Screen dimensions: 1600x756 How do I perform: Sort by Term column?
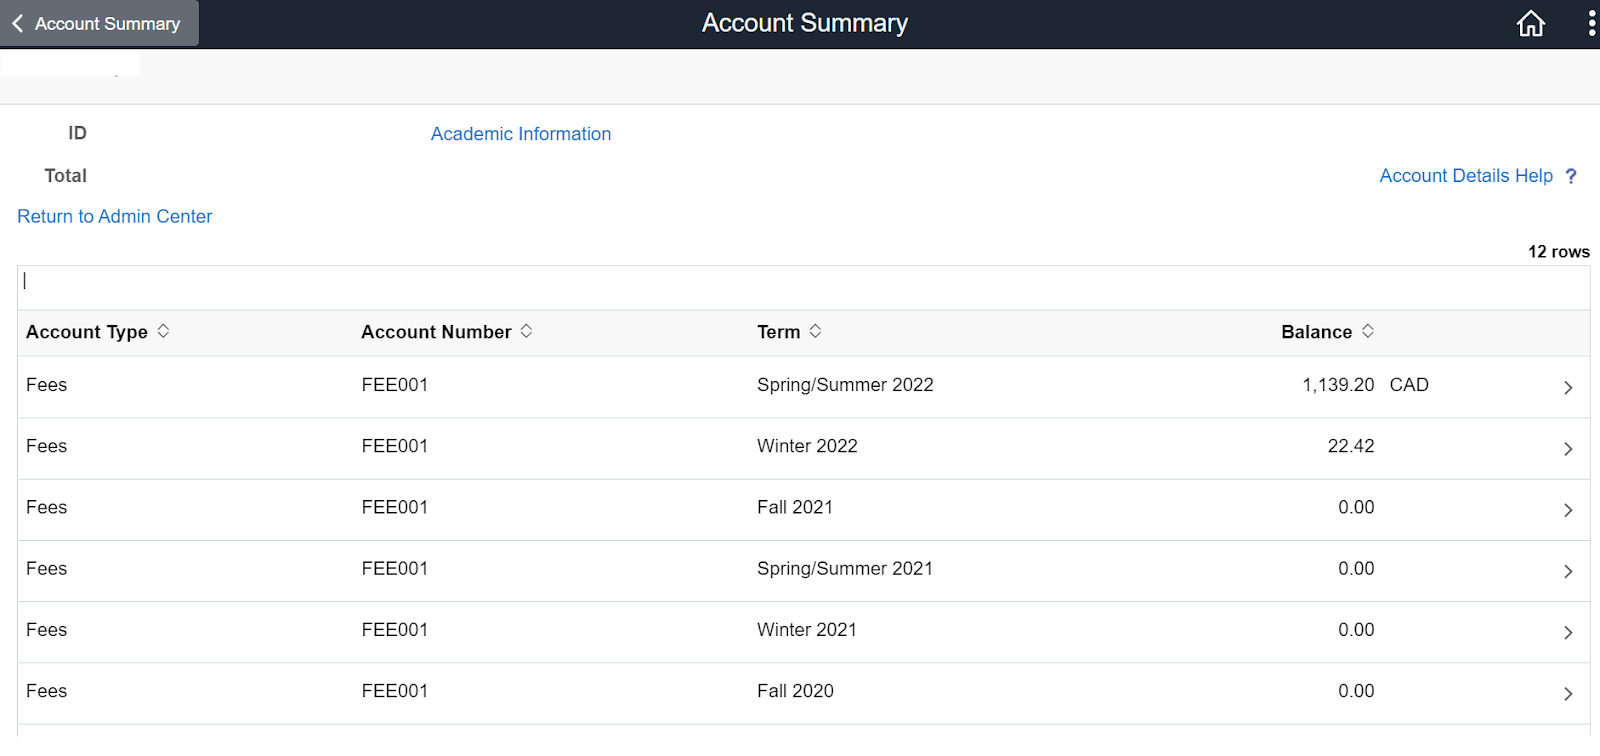point(815,331)
